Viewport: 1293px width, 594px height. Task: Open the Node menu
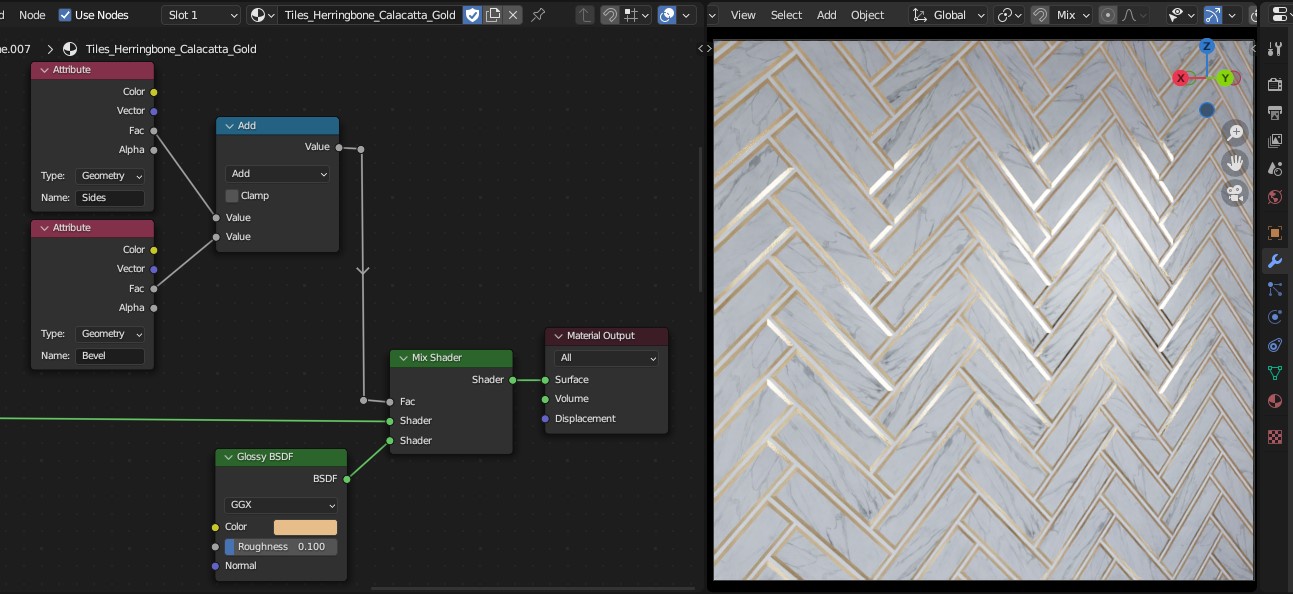(32, 15)
